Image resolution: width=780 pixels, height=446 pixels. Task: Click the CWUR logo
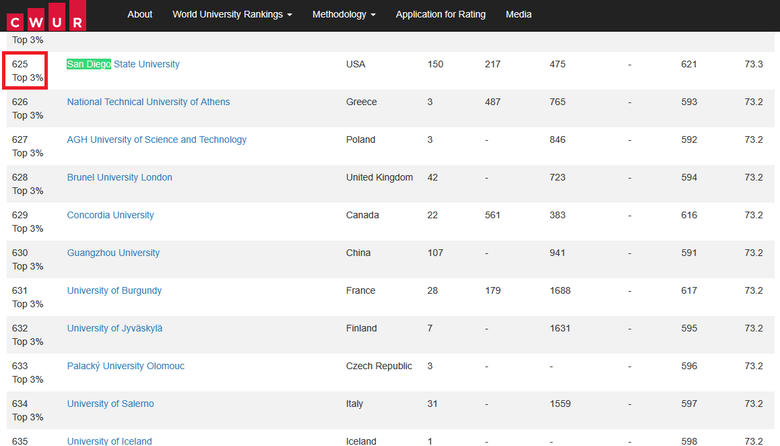[x=46, y=15]
